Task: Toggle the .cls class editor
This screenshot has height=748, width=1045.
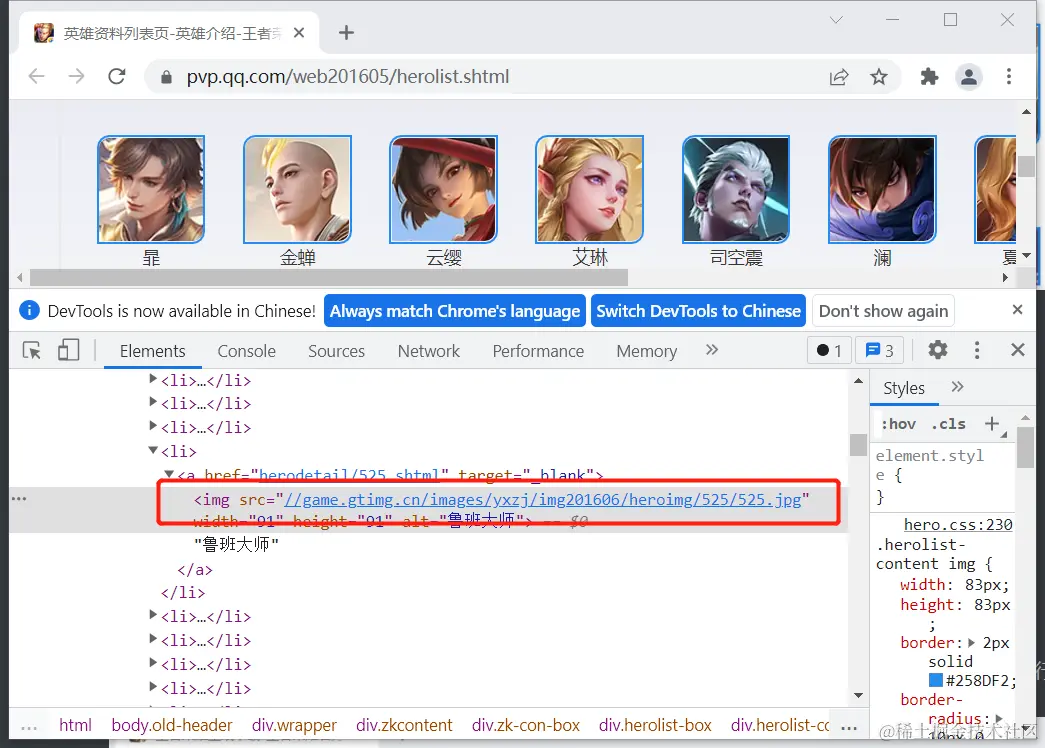Action: [948, 425]
